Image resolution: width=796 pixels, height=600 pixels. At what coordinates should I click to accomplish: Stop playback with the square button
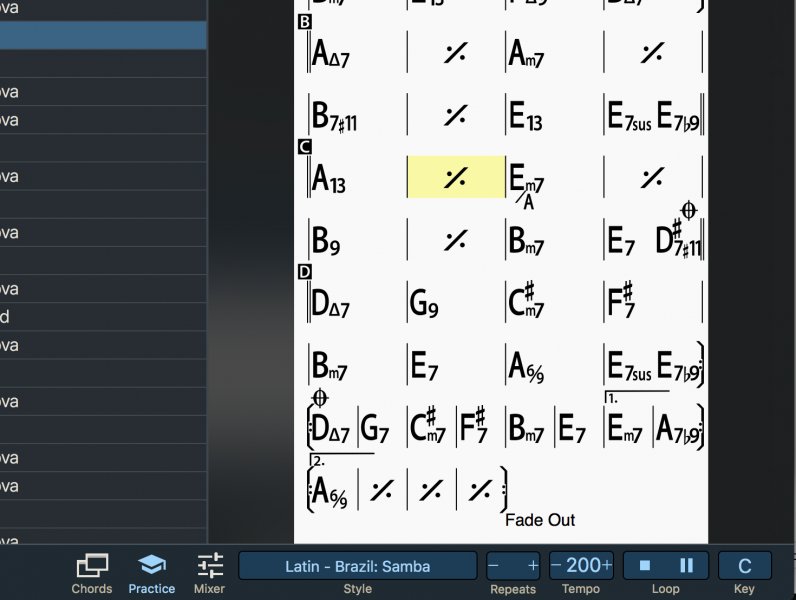[x=645, y=565]
